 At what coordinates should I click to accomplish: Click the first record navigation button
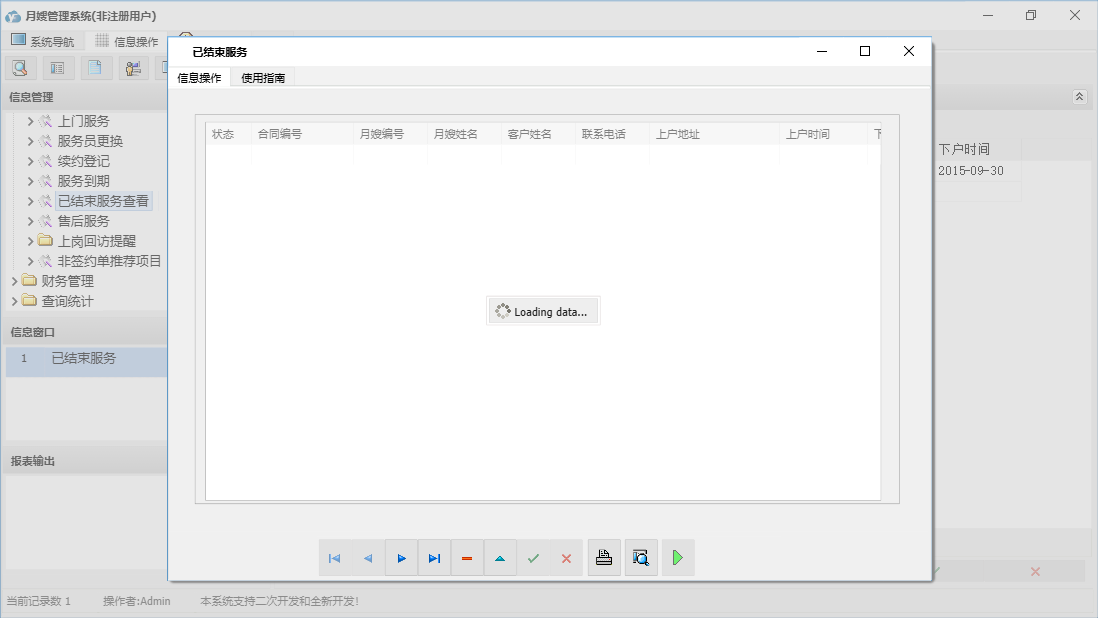point(335,558)
